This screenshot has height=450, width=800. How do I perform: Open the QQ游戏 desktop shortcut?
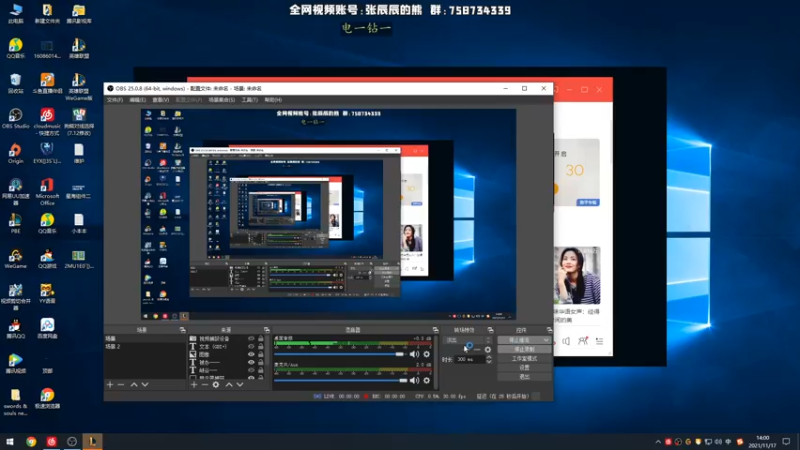(47, 259)
